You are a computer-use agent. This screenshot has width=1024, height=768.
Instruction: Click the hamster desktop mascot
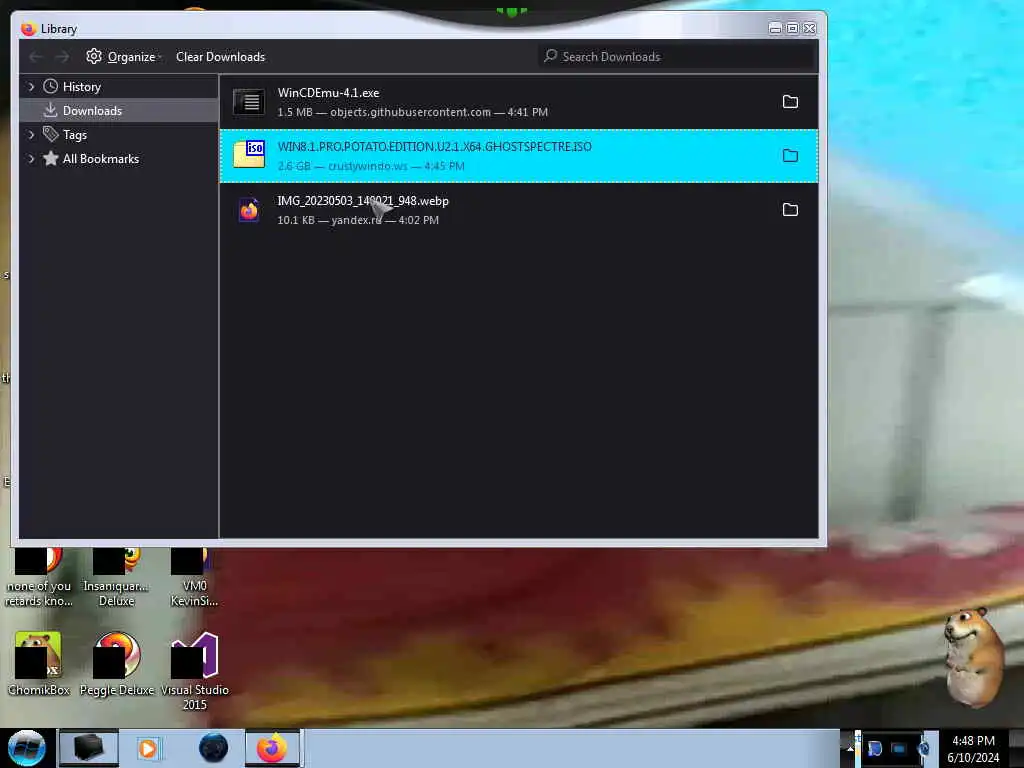click(x=974, y=656)
